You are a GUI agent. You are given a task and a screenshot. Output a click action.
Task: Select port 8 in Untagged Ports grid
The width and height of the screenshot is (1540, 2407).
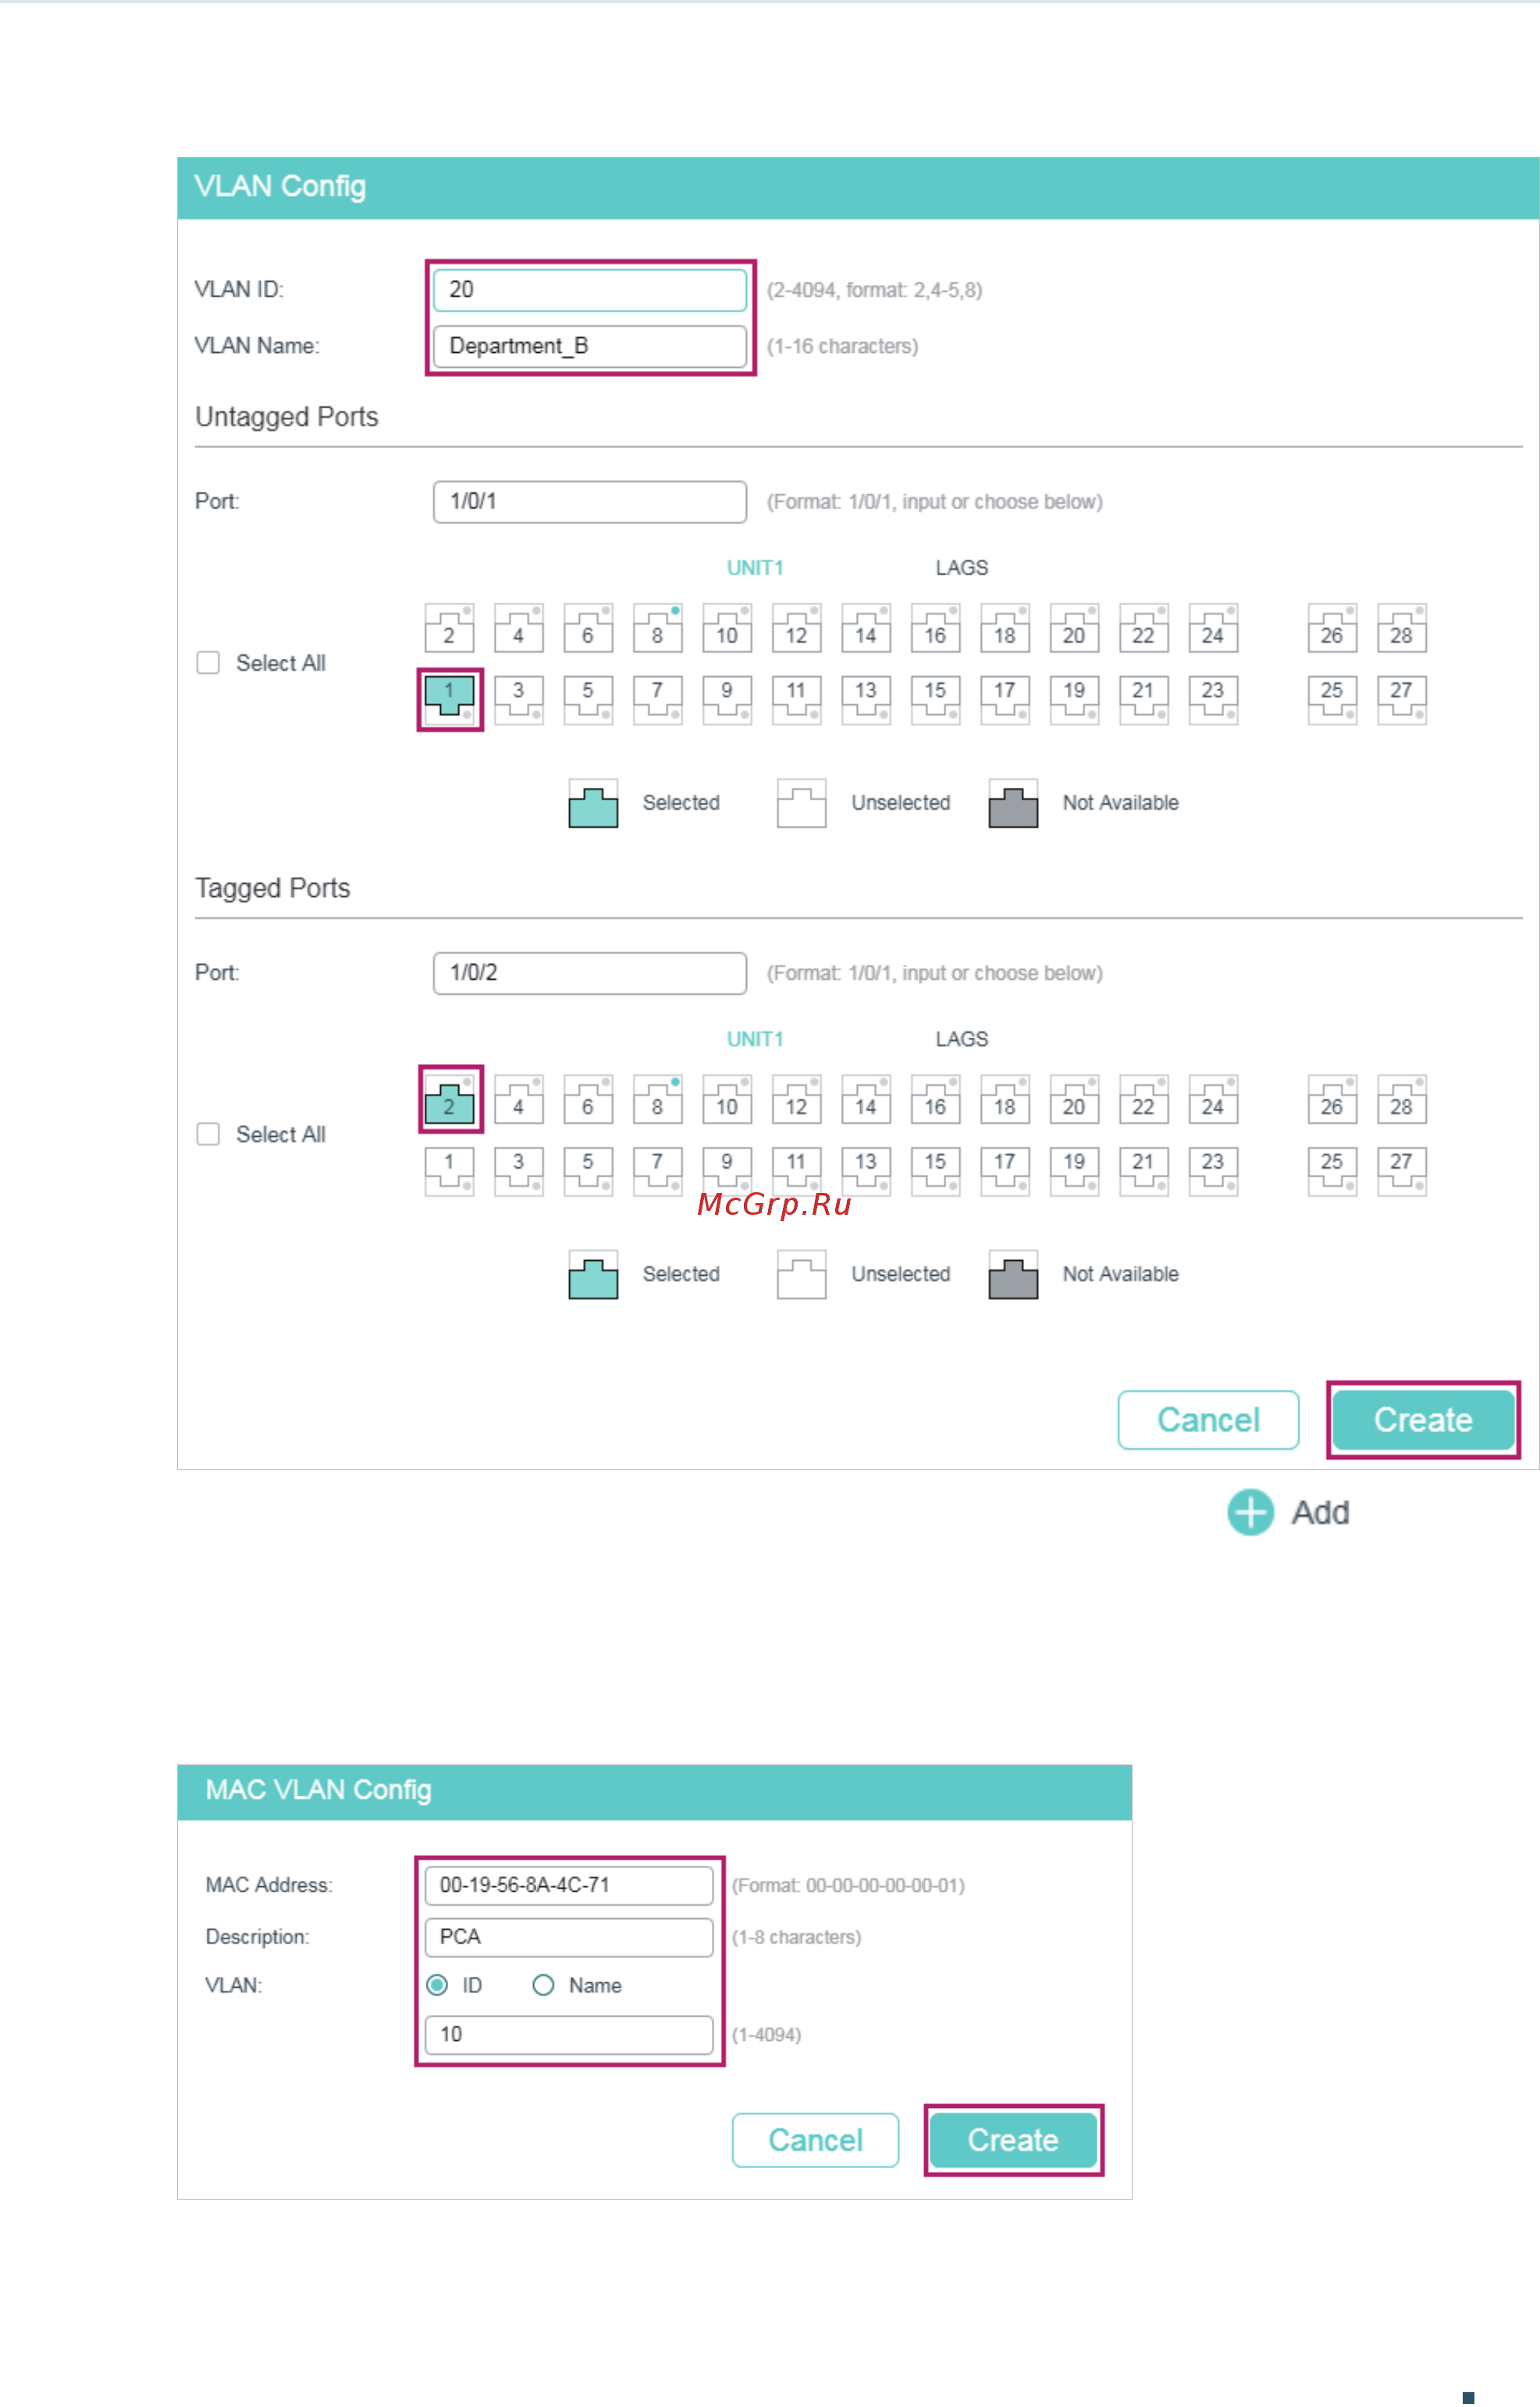pyautogui.click(x=657, y=628)
